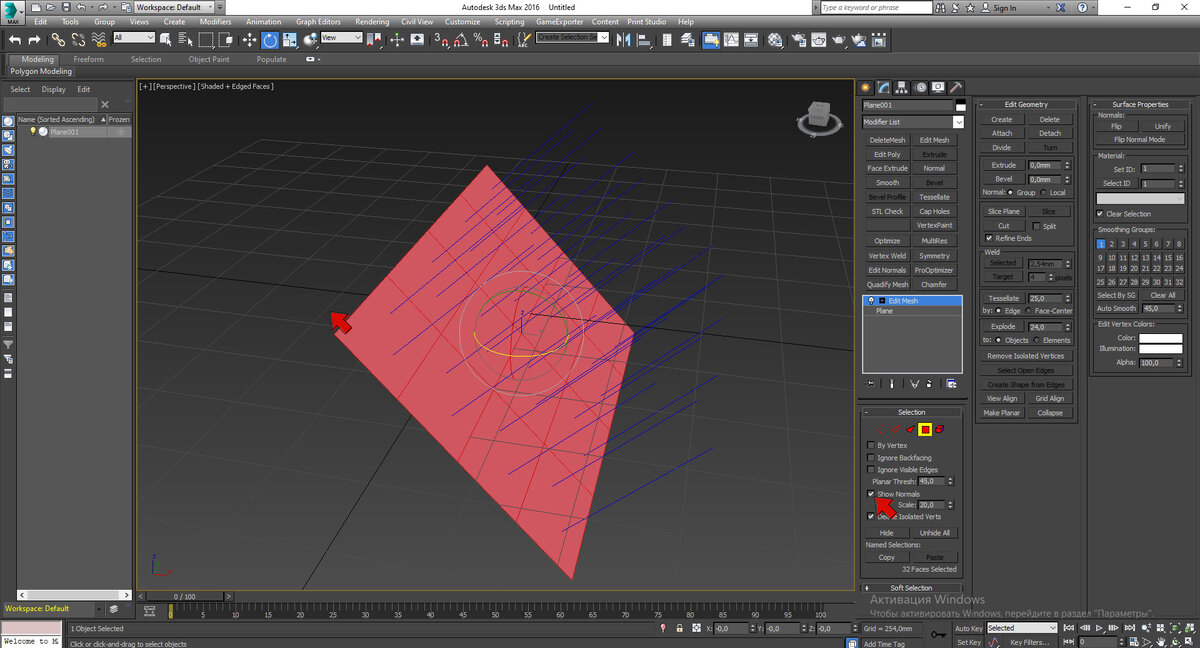Open the Modifier List dropdown
The width and height of the screenshot is (1200, 648).
913,122
